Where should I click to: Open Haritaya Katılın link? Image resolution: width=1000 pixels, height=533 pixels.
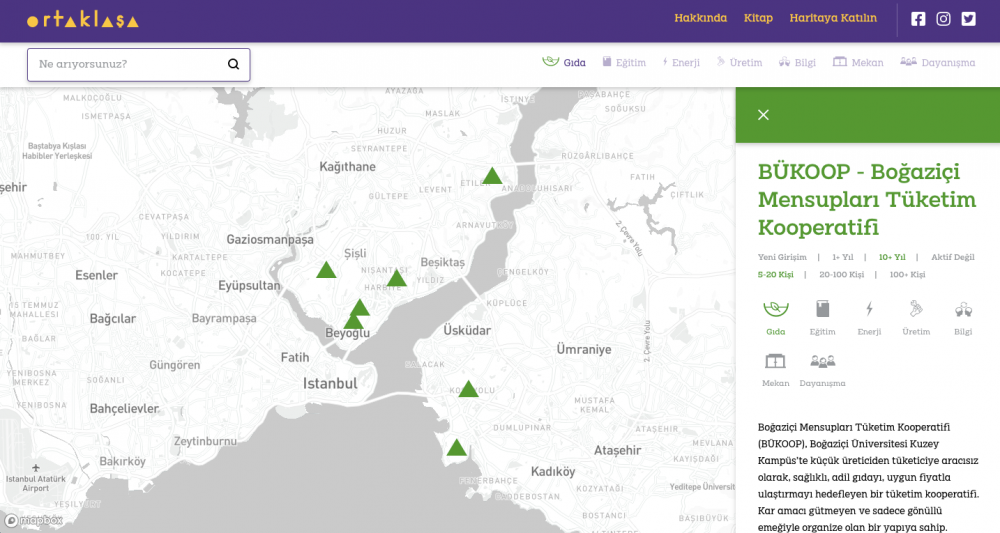[833, 18]
